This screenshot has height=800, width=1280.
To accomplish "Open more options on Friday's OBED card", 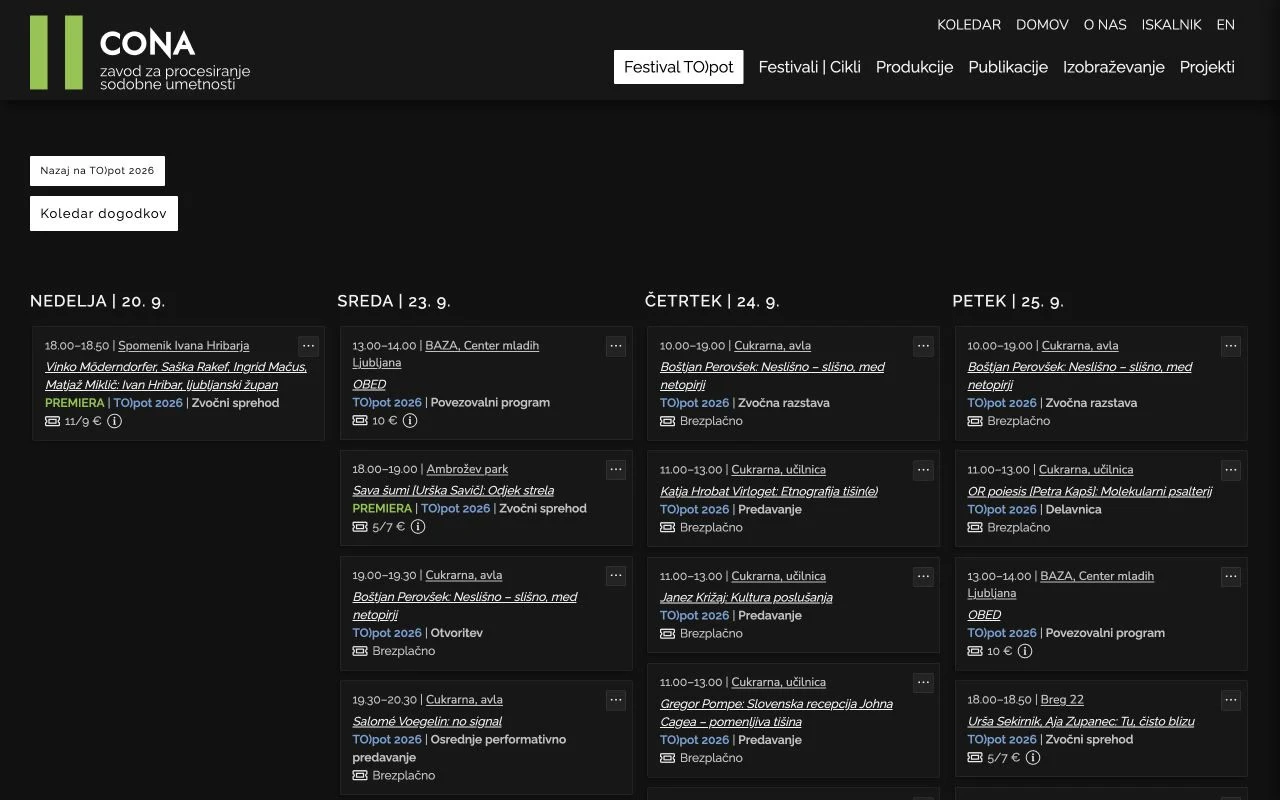I will tap(1231, 576).
